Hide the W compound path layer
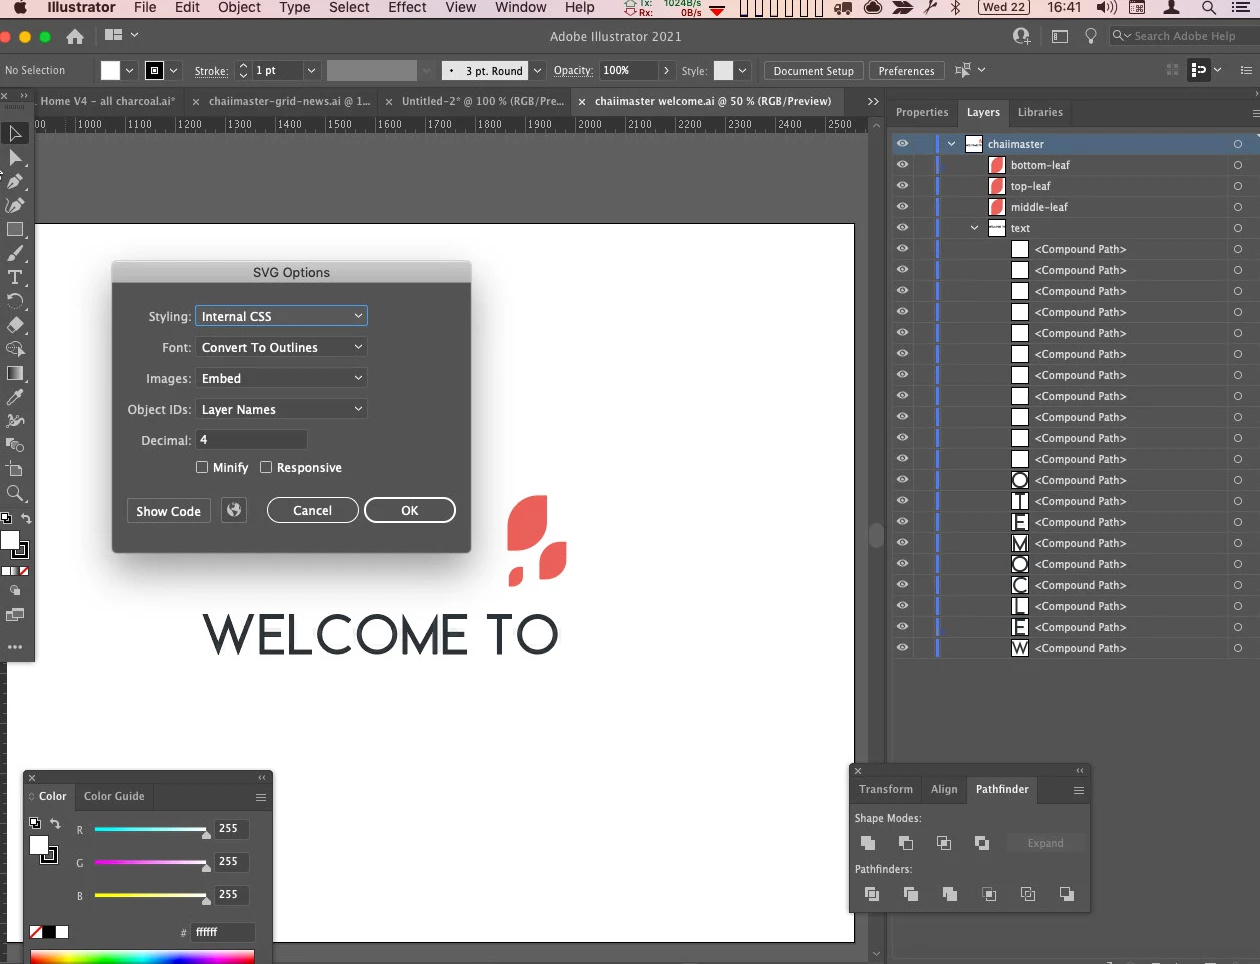 [902, 648]
